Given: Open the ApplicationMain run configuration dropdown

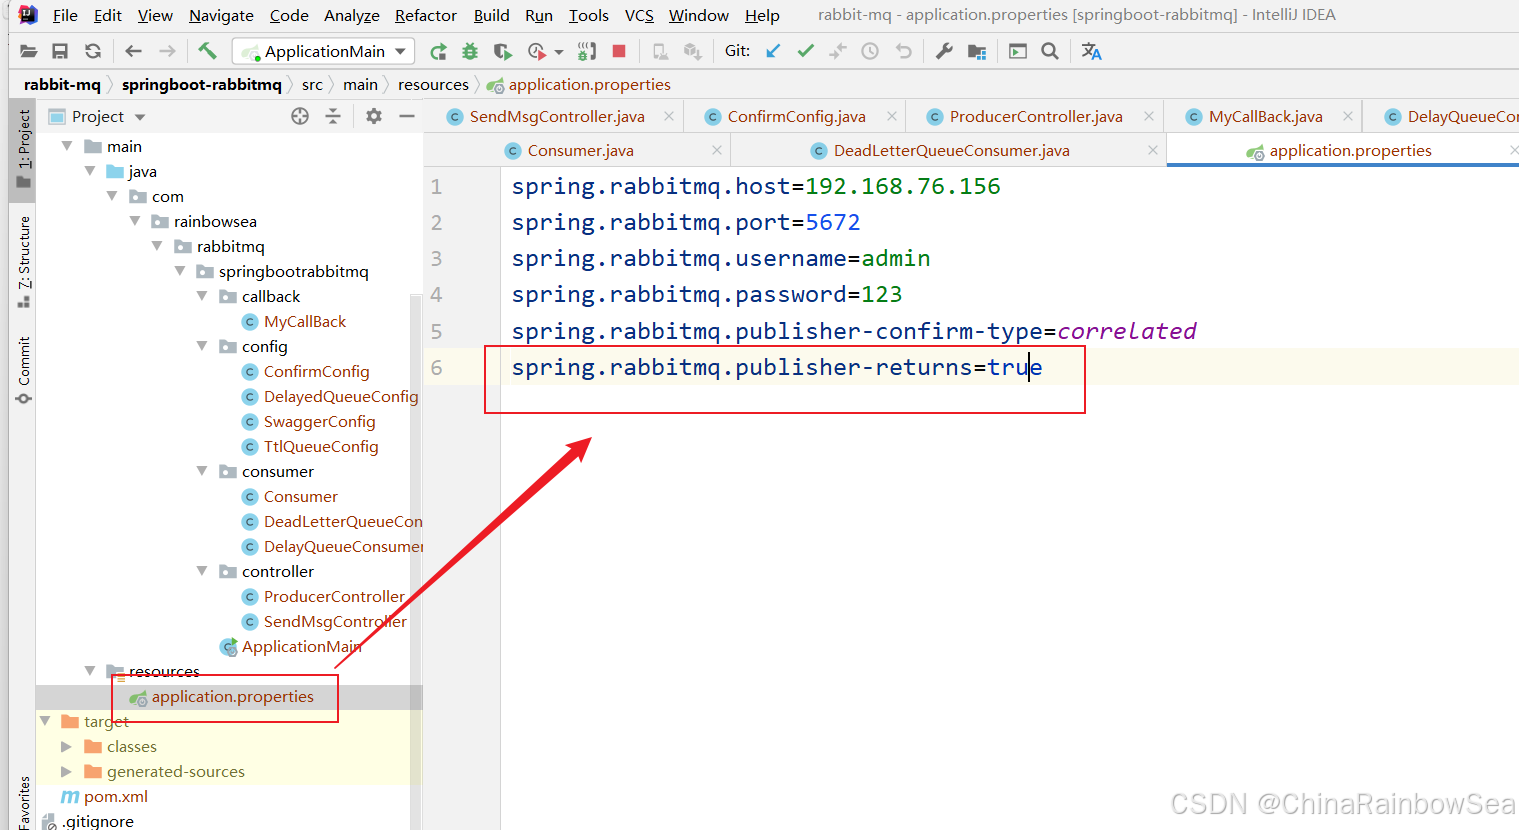Looking at the screenshot, I should pyautogui.click(x=324, y=51).
